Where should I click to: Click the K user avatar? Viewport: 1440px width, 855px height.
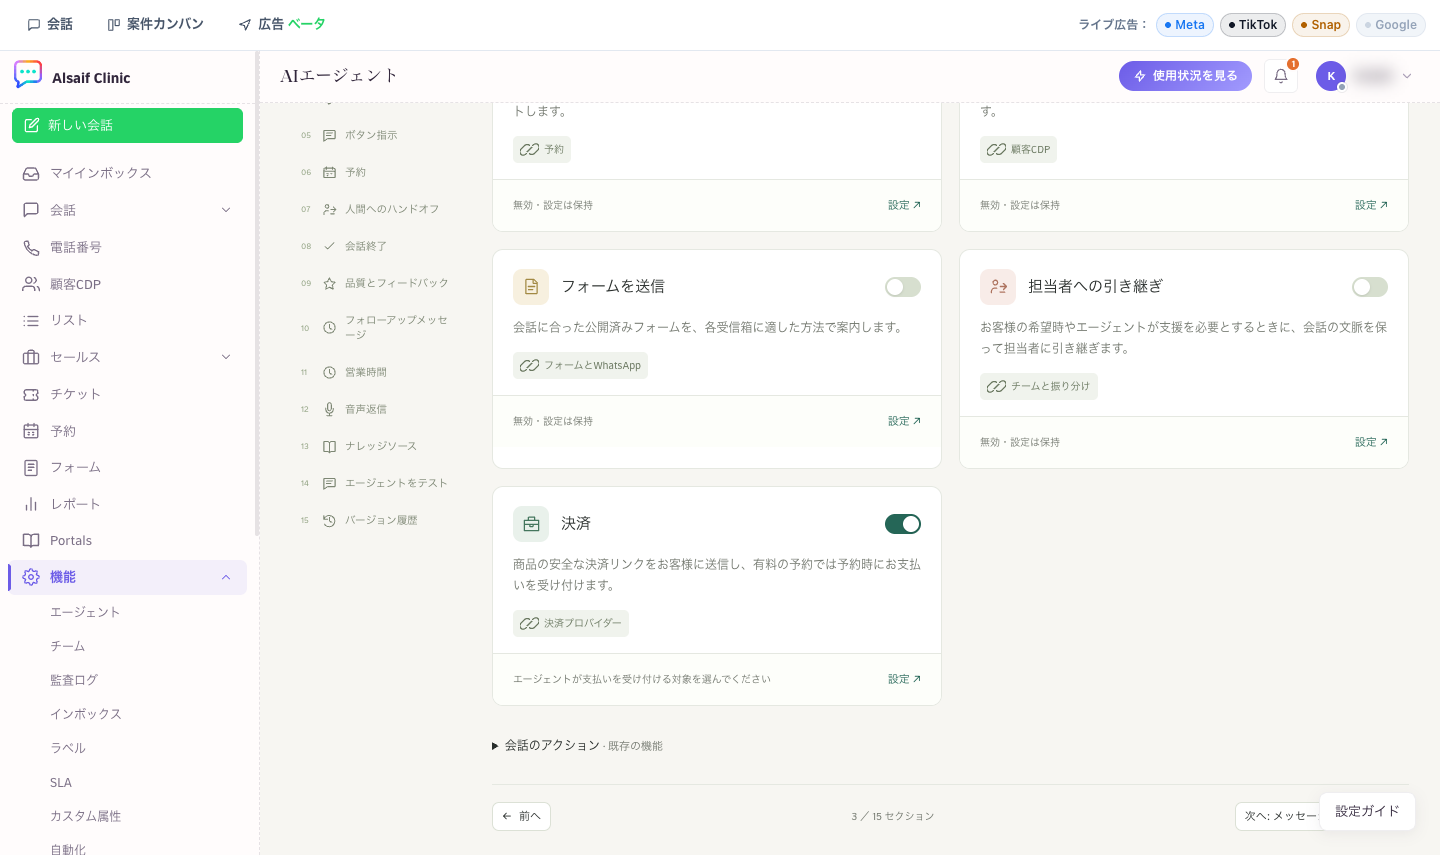(1331, 76)
